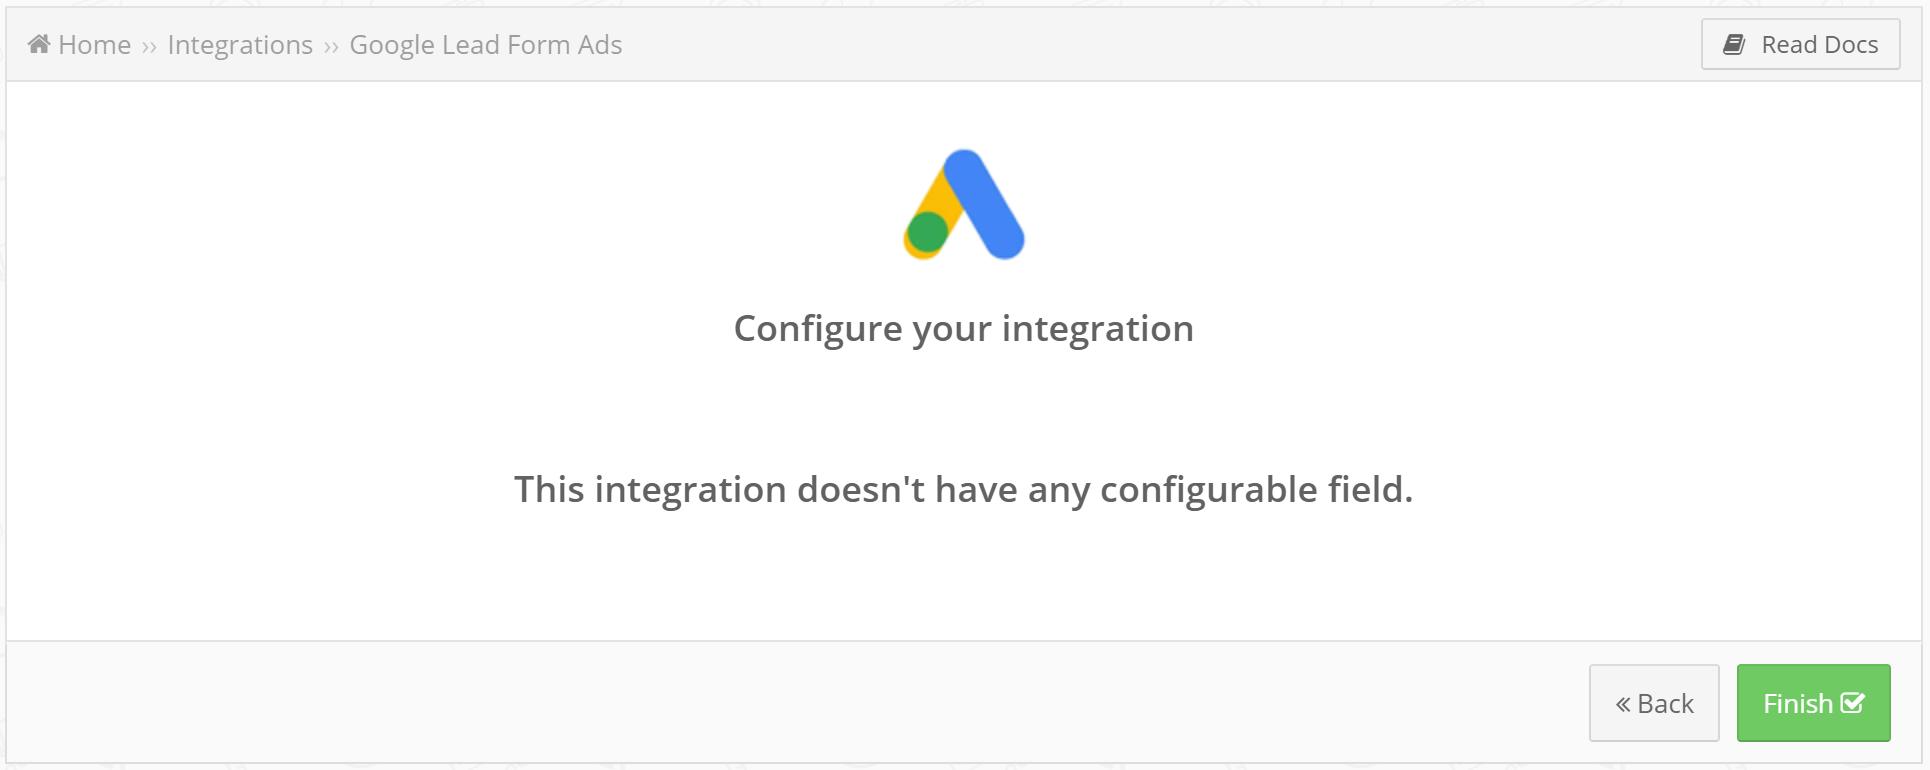Open the Integrations breadcrumb link
Screen dimensions: 1930x770
tap(240, 45)
